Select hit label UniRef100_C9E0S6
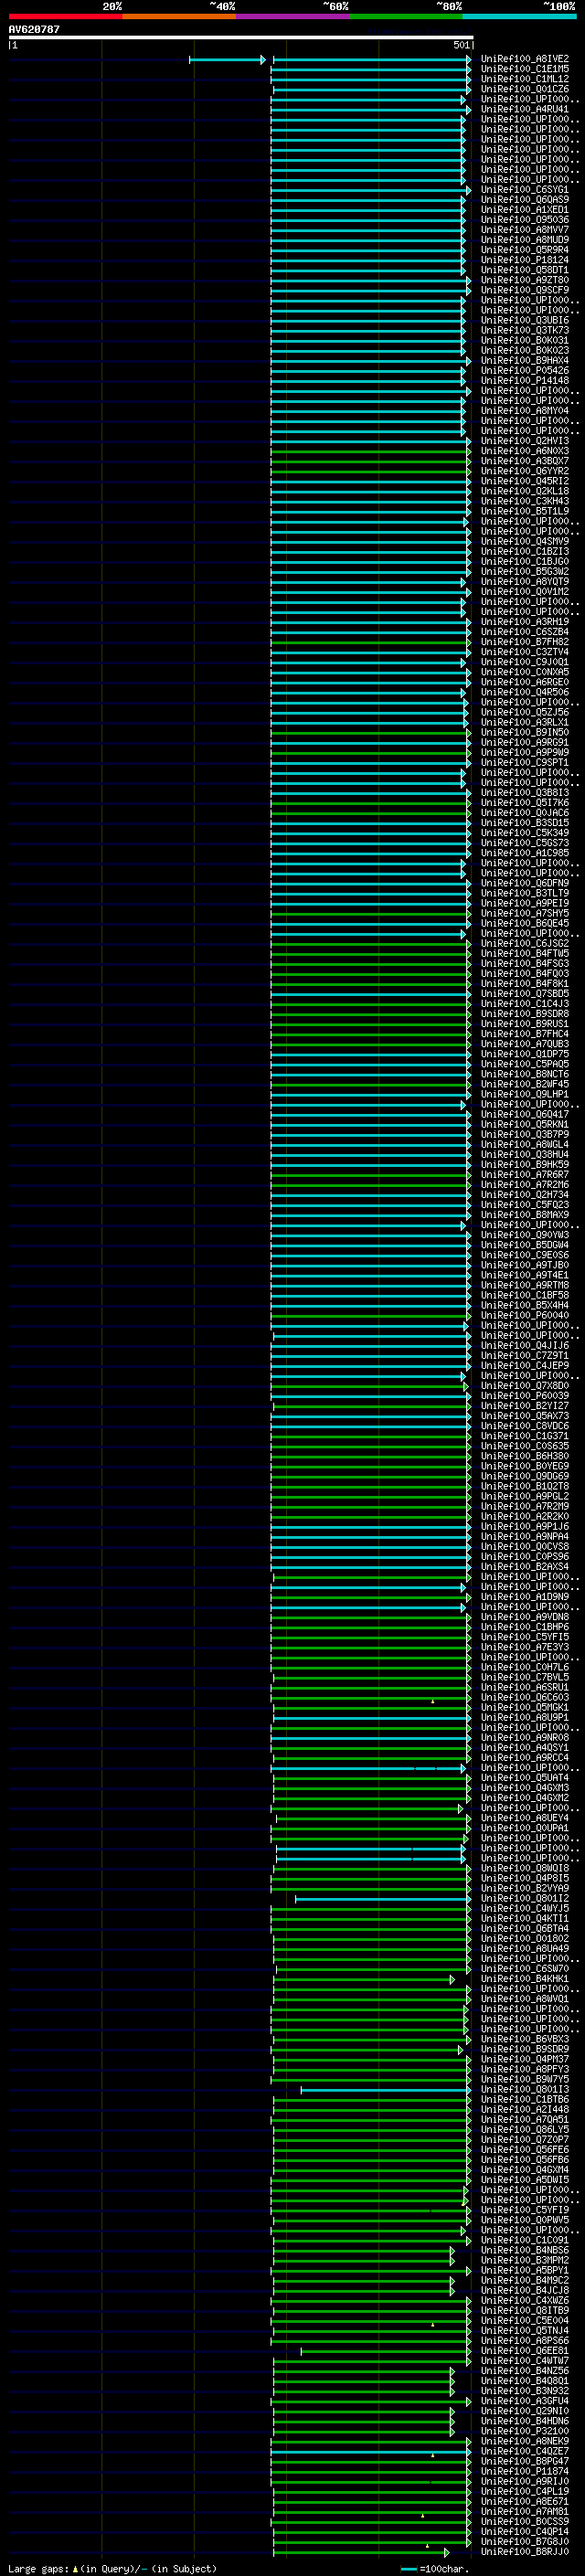Image resolution: width=585 pixels, height=2576 pixels. click(525, 1255)
